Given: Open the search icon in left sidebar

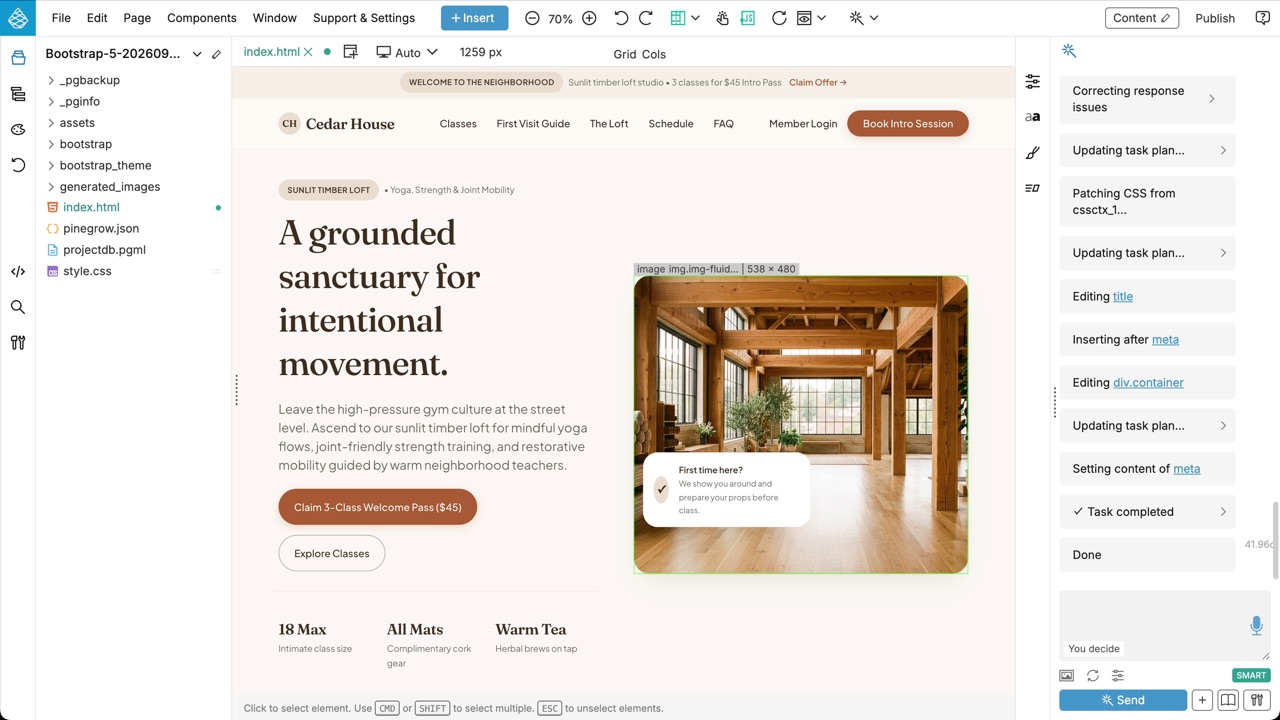Looking at the screenshot, I should click(x=18, y=307).
